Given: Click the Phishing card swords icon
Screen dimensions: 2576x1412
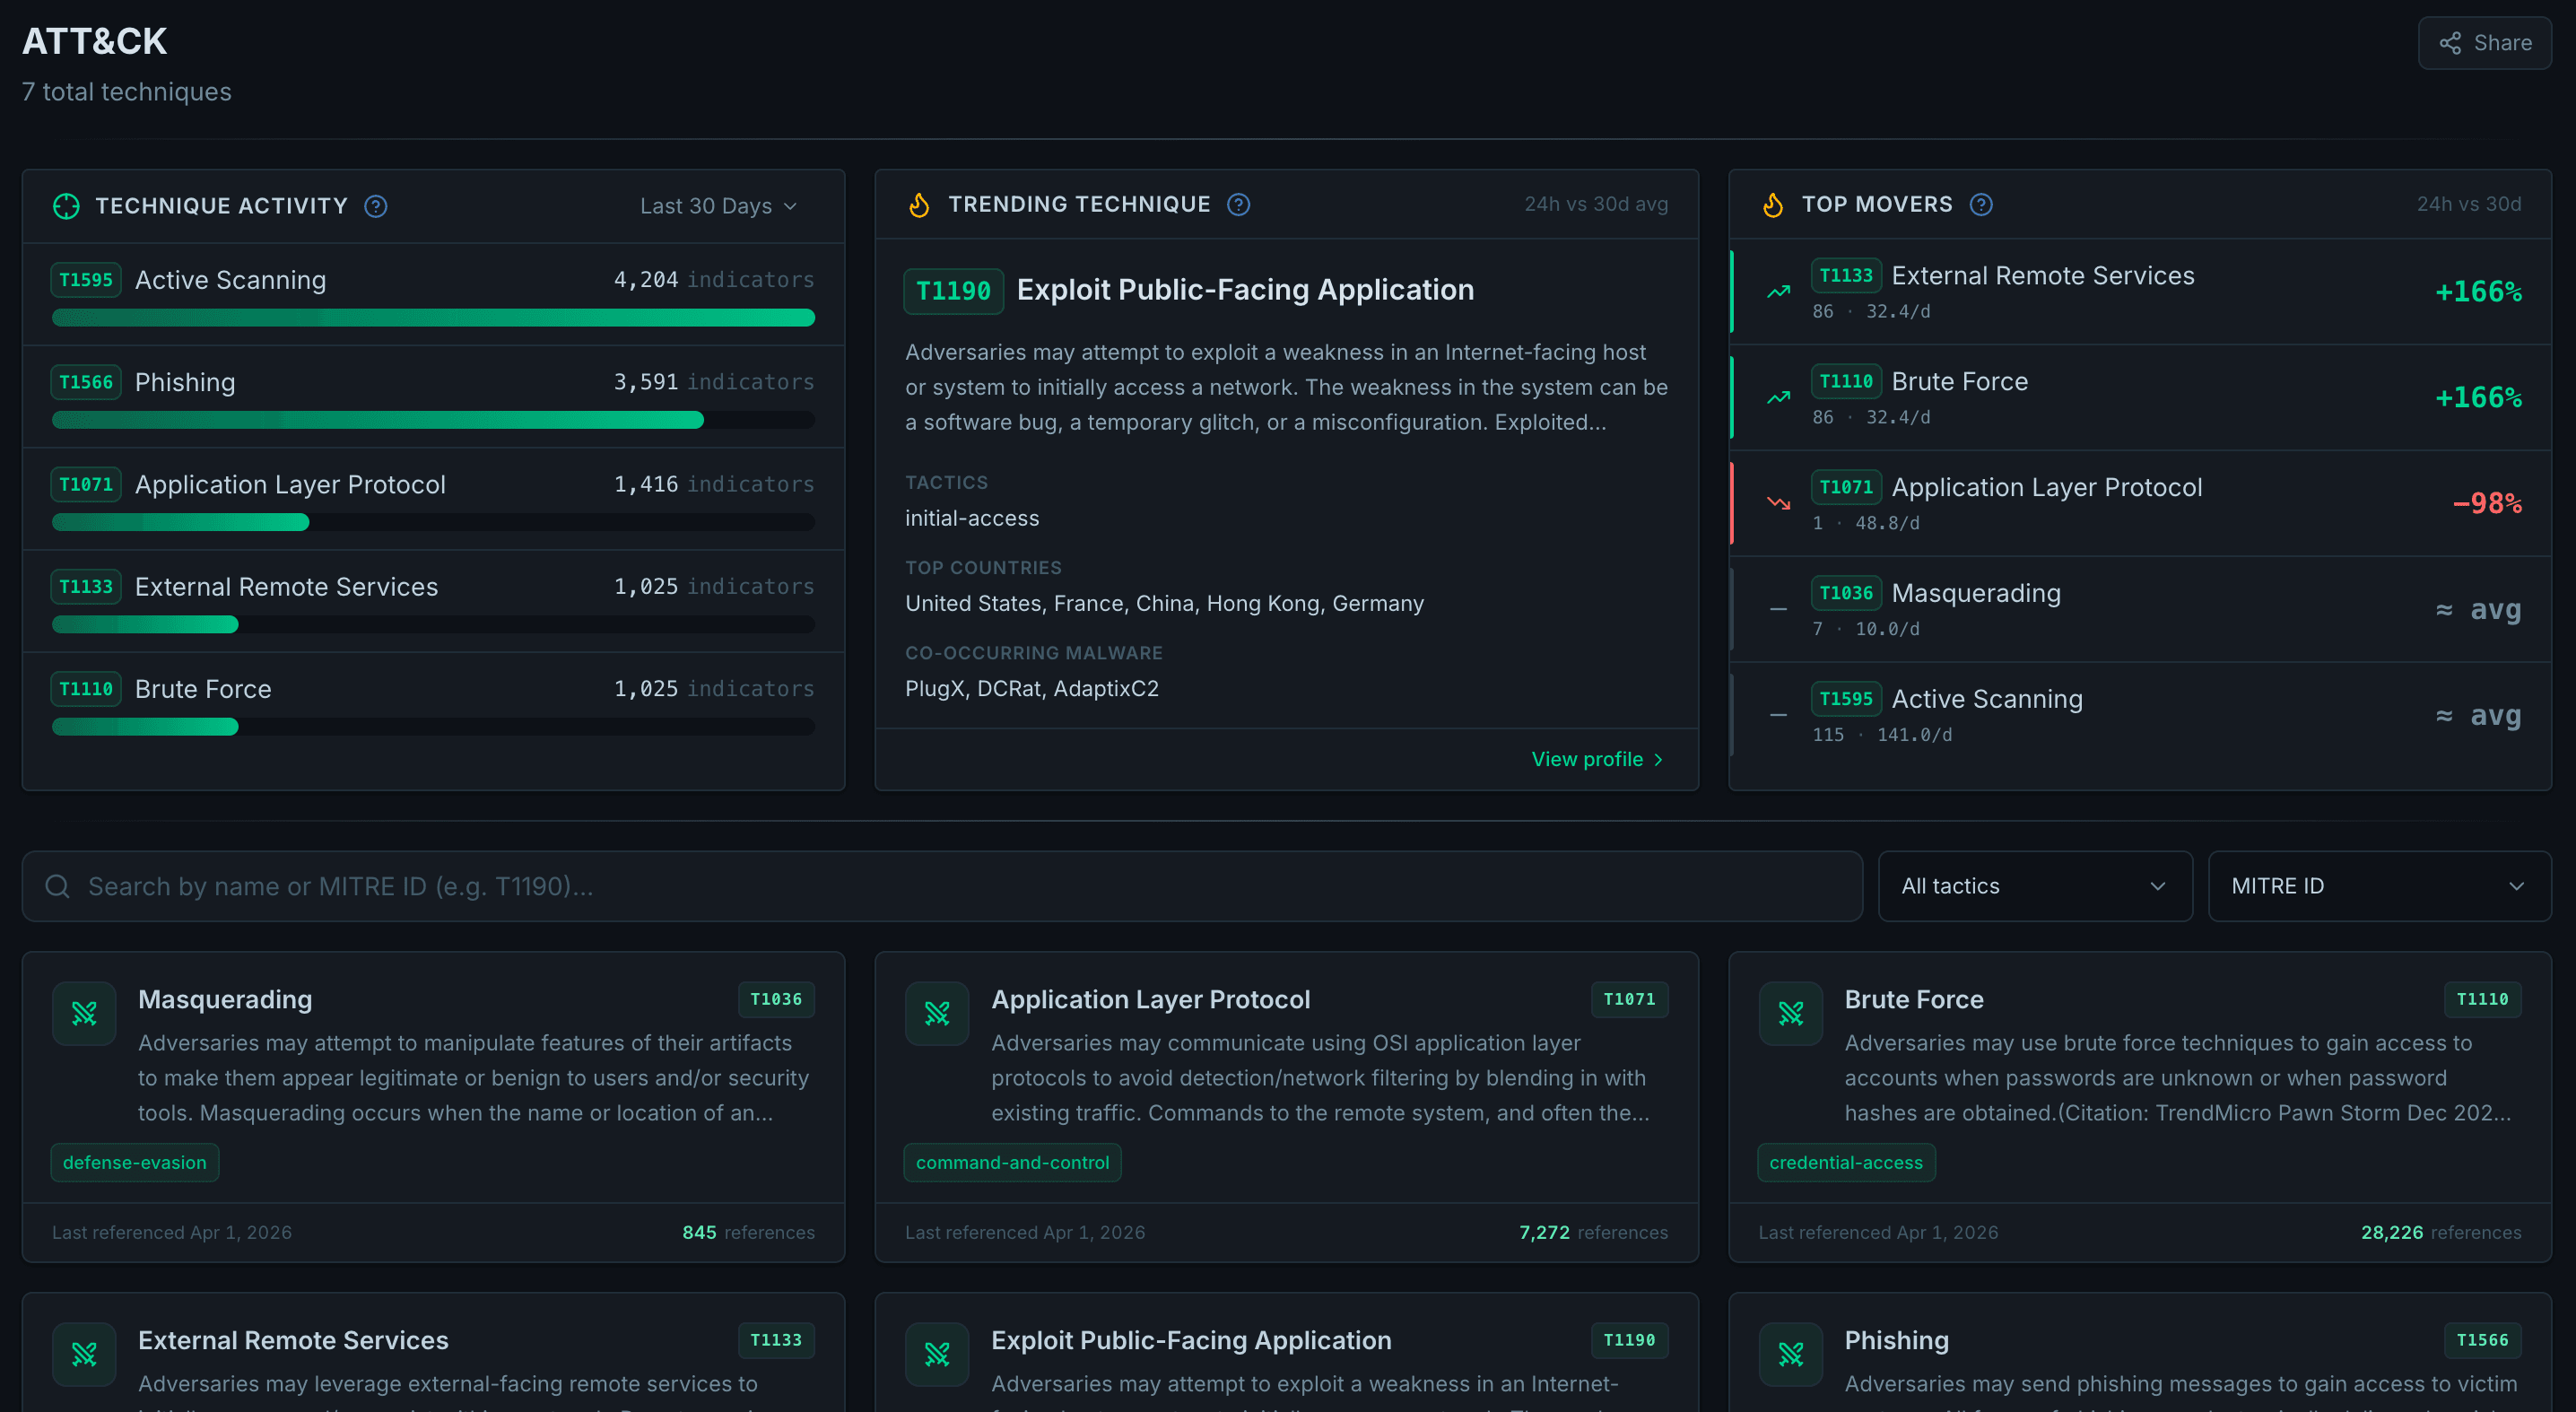Looking at the screenshot, I should 1790,1354.
